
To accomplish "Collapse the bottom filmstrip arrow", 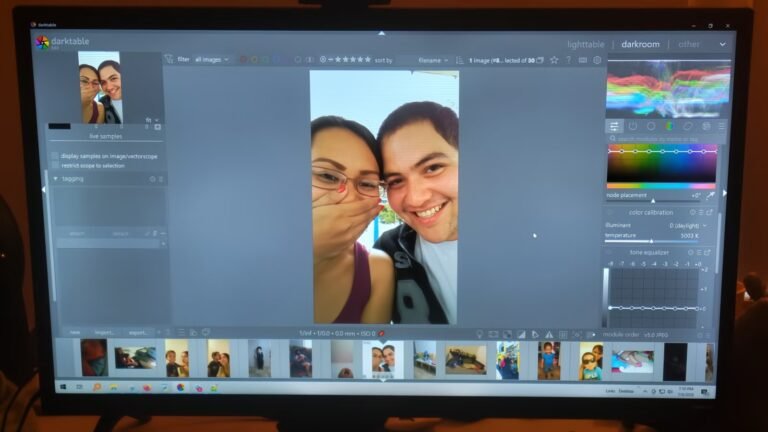I will pos(383,380).
